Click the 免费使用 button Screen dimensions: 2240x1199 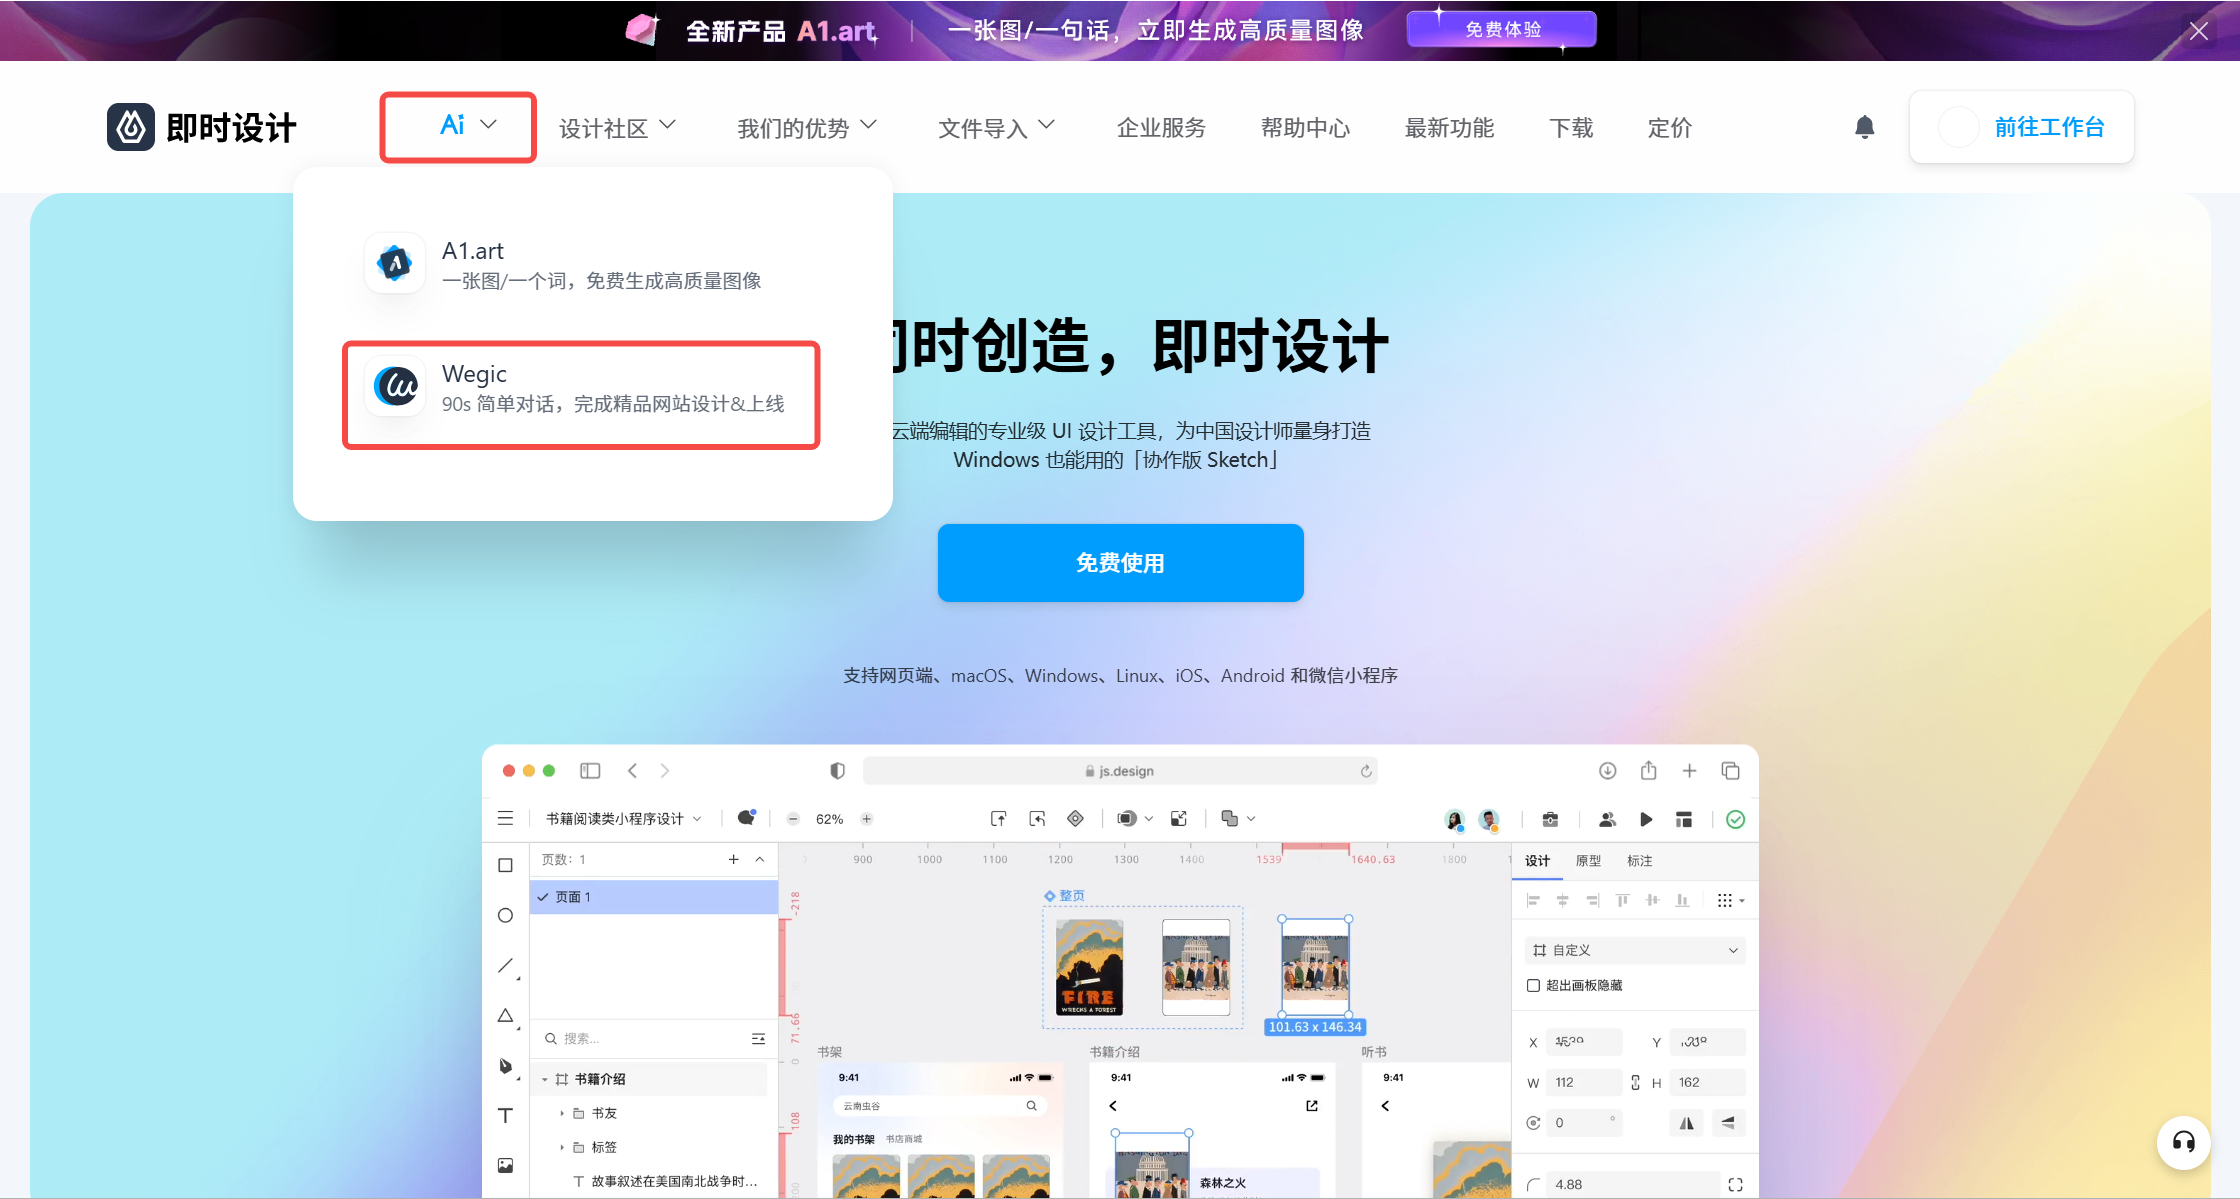tap(1120, 562)
